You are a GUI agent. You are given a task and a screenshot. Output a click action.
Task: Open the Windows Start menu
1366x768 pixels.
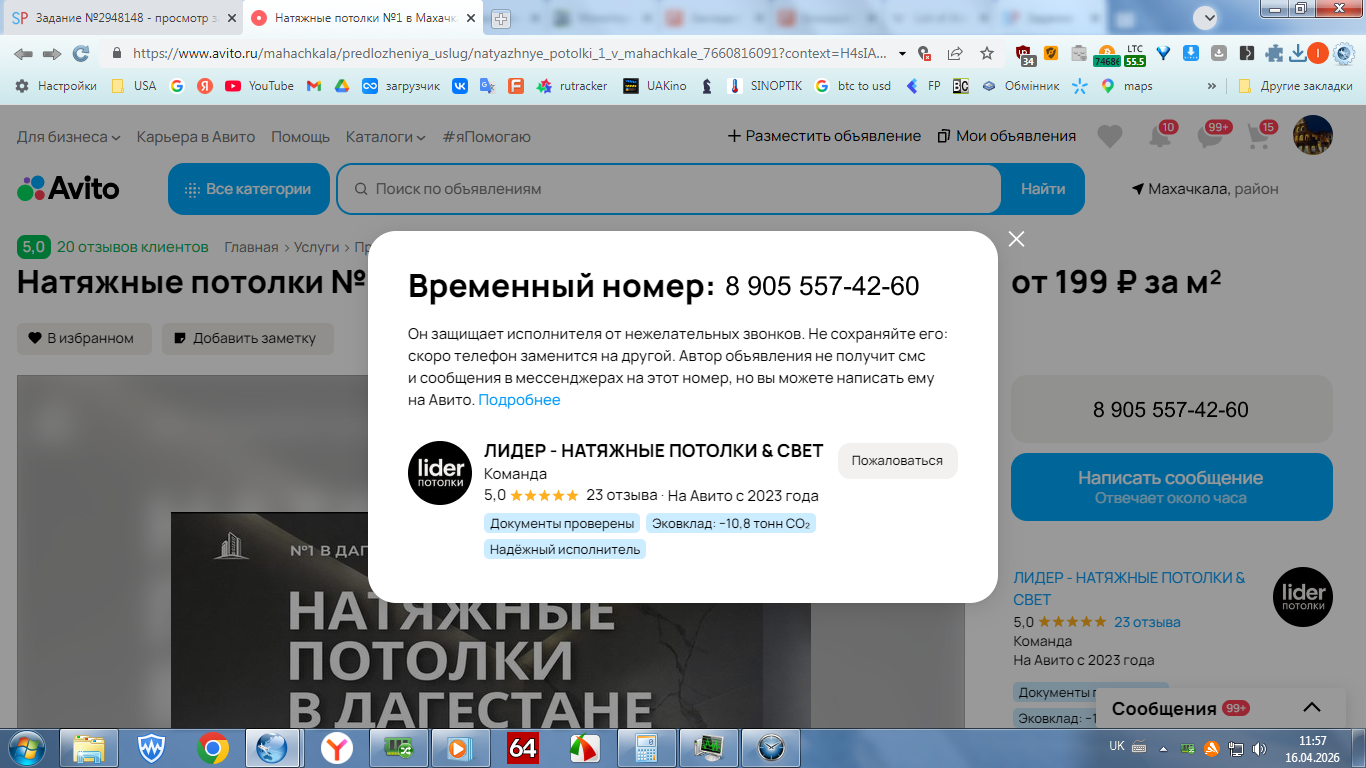coord(25,747)
